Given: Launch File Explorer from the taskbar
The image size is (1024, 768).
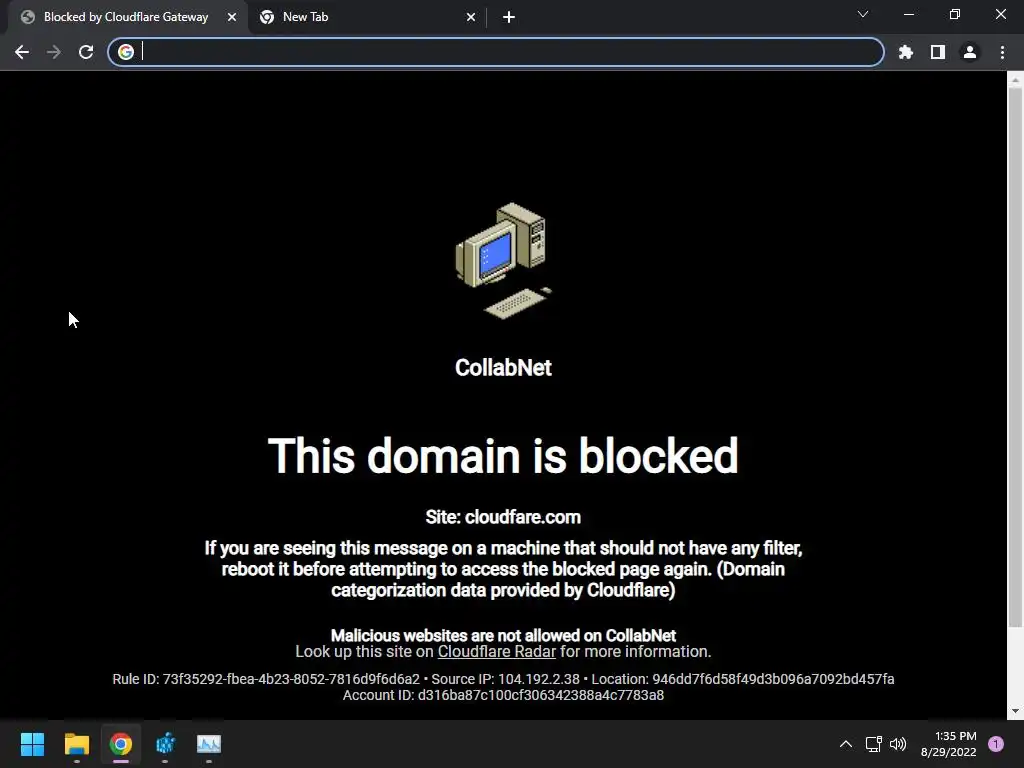Looking at the screenshot, I should point(76,744).
